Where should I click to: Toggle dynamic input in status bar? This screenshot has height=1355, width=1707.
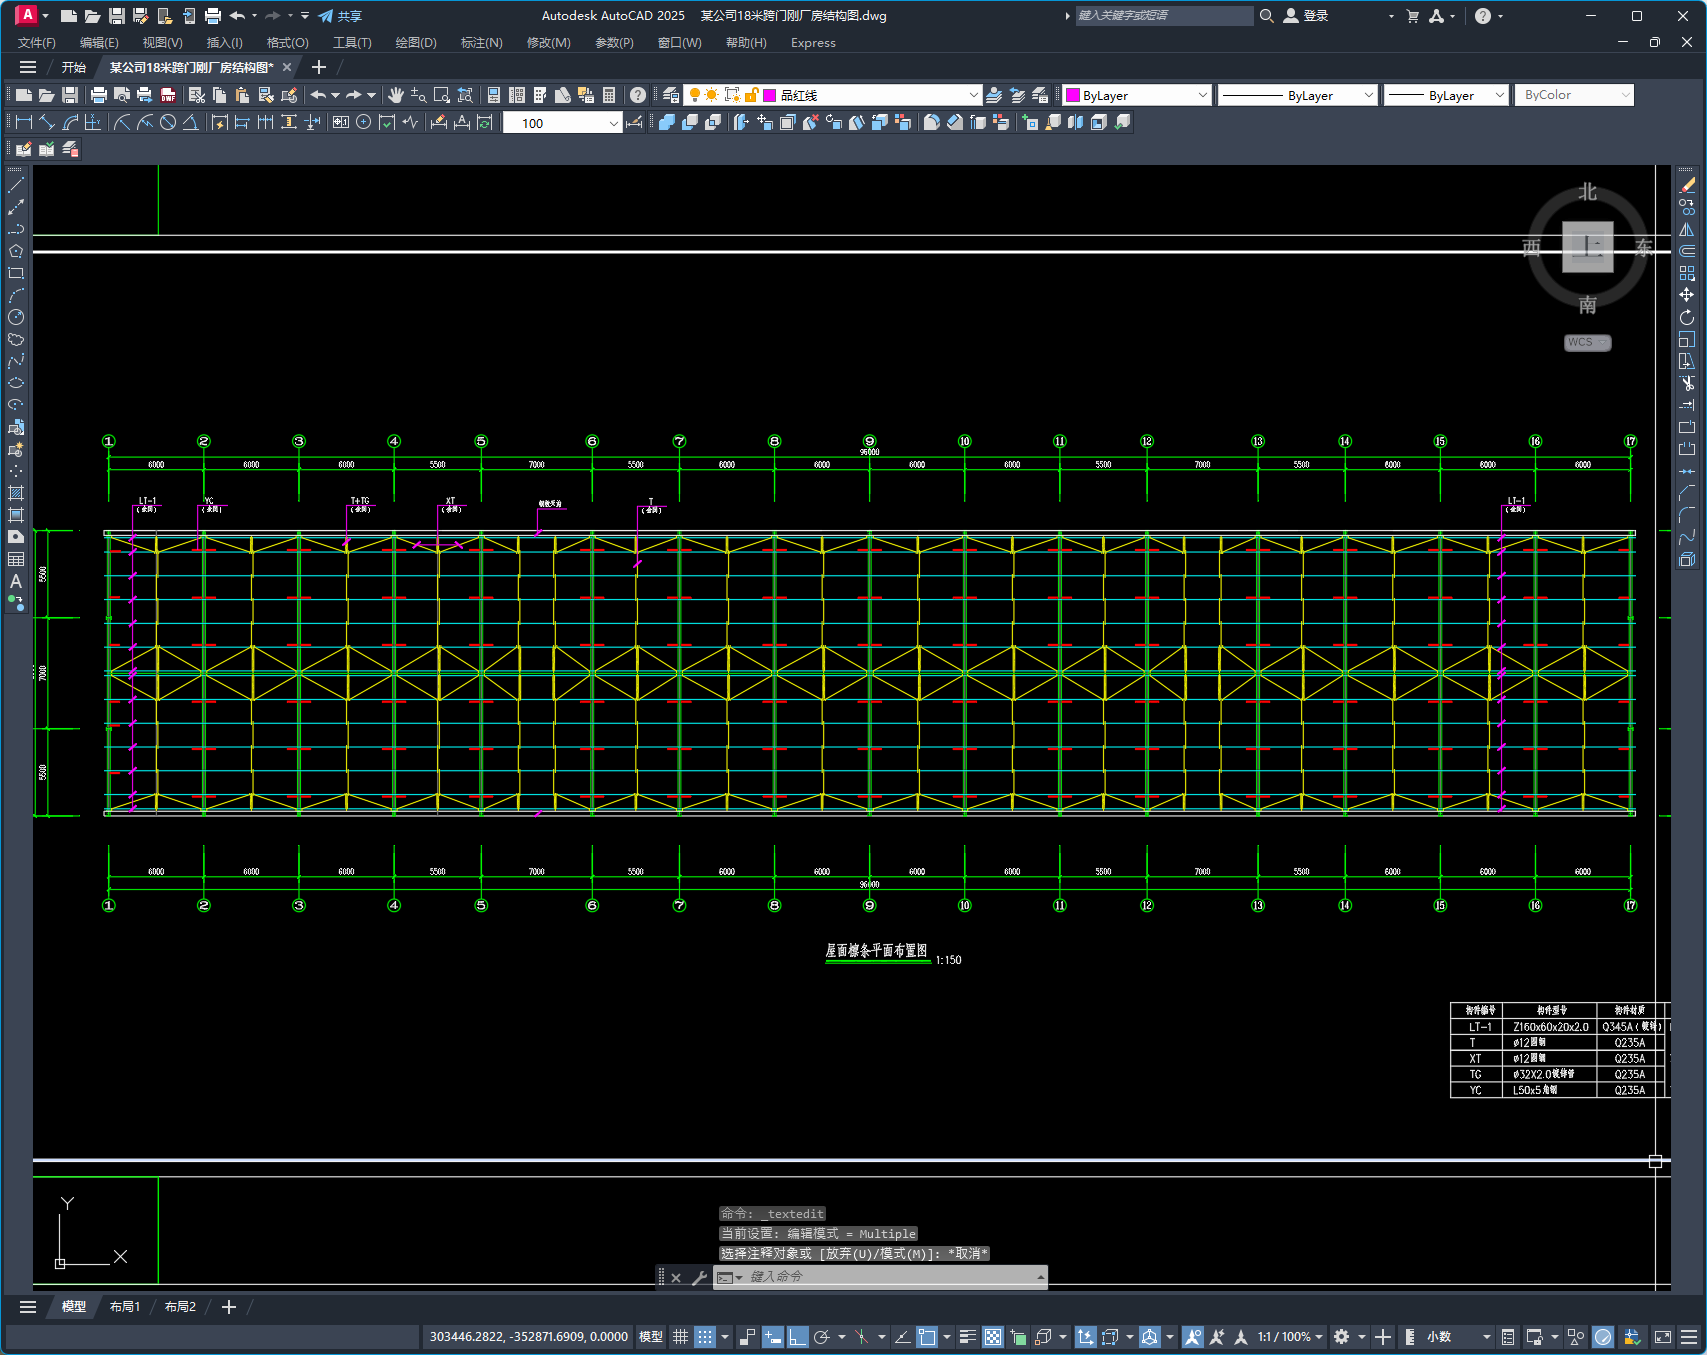(x=772, y=1337)
